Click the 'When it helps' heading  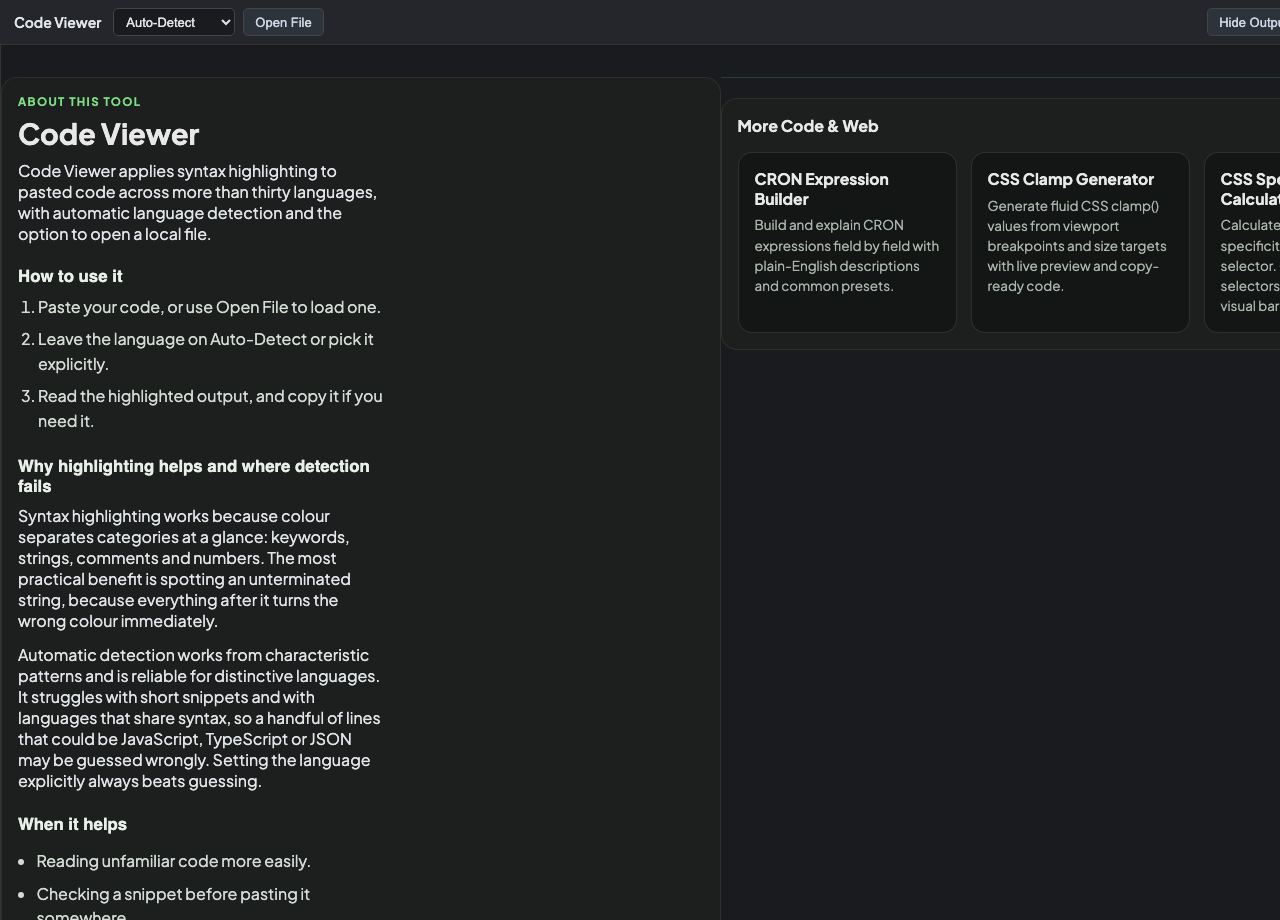[x=72, y=824]
